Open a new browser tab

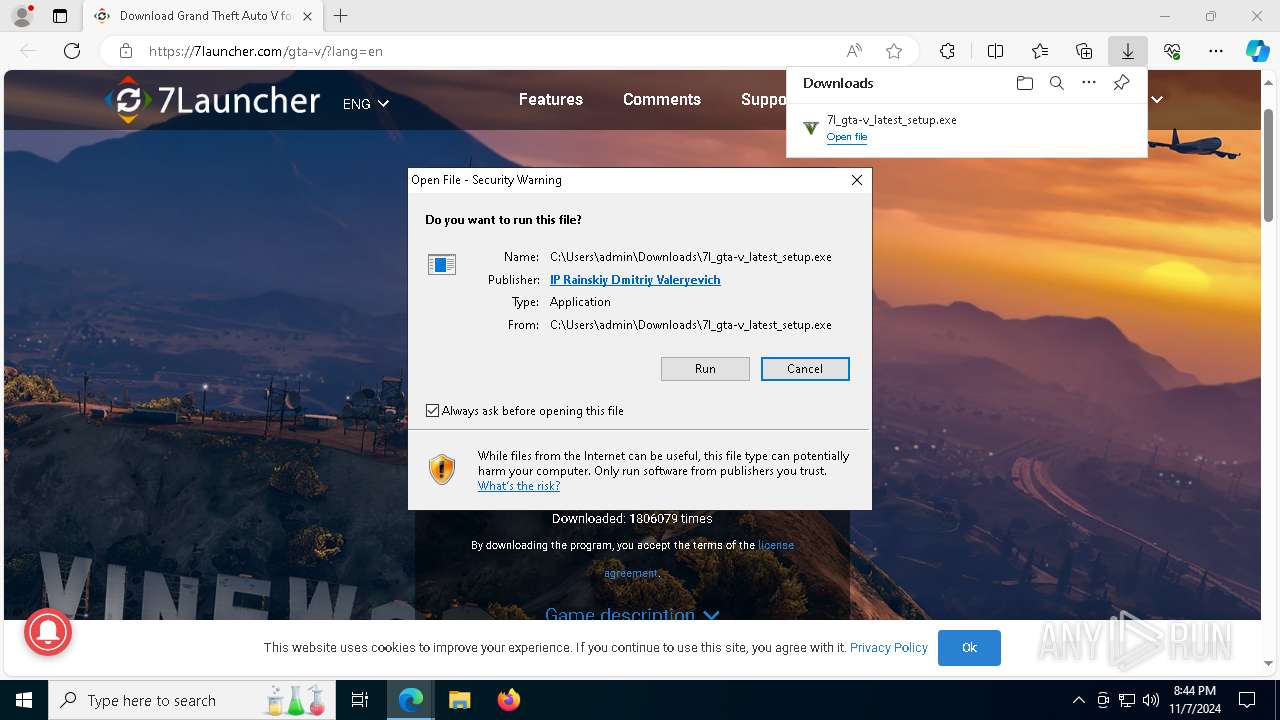click(x=341, y=16)
